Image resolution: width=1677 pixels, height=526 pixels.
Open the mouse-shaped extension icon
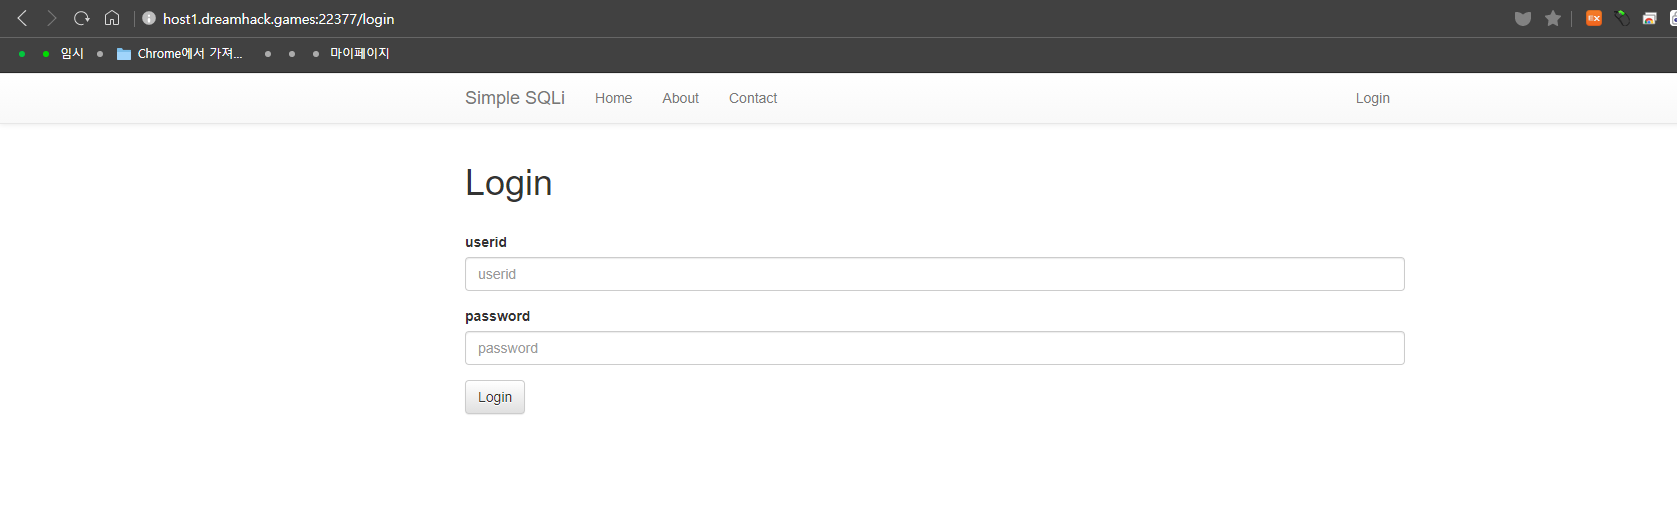[1622, 18]
